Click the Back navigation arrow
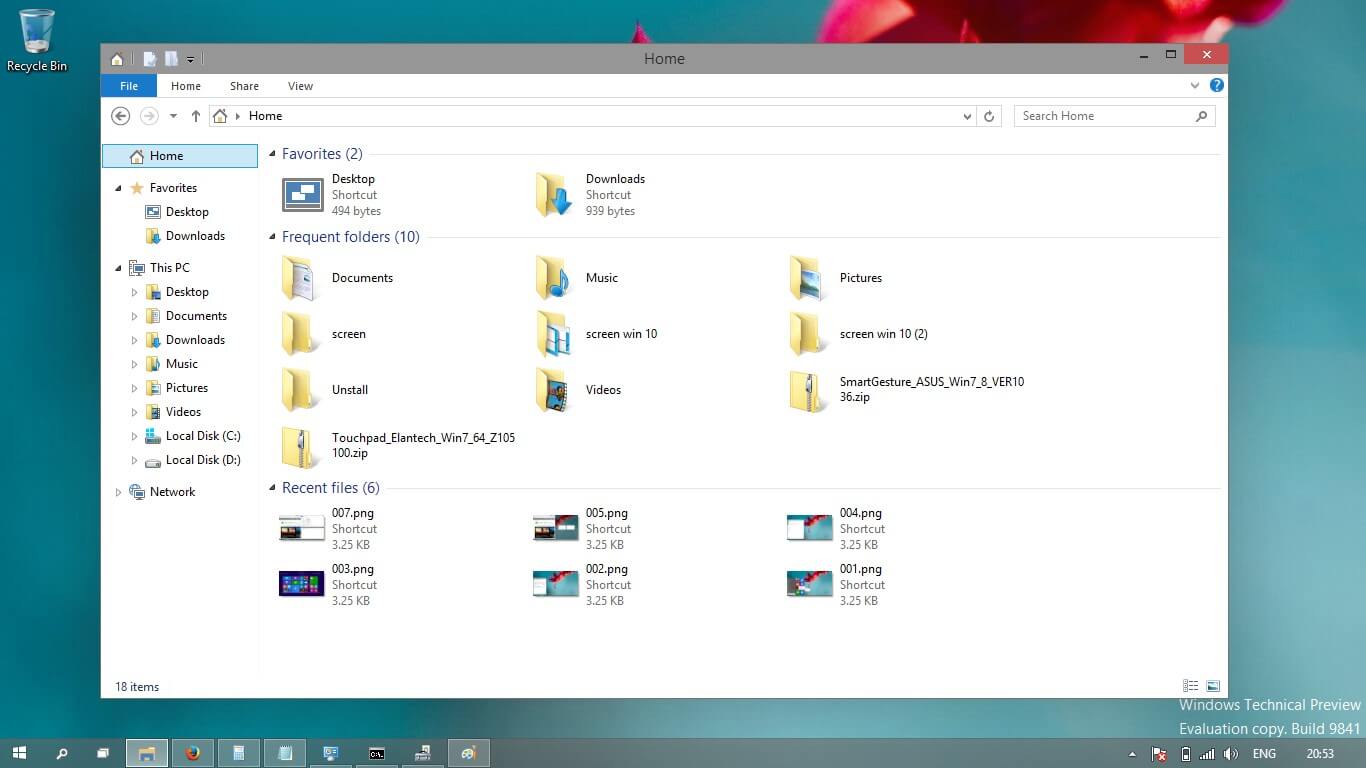Image resolution: width=1366 pixels, height=768 pixels. 121,116
